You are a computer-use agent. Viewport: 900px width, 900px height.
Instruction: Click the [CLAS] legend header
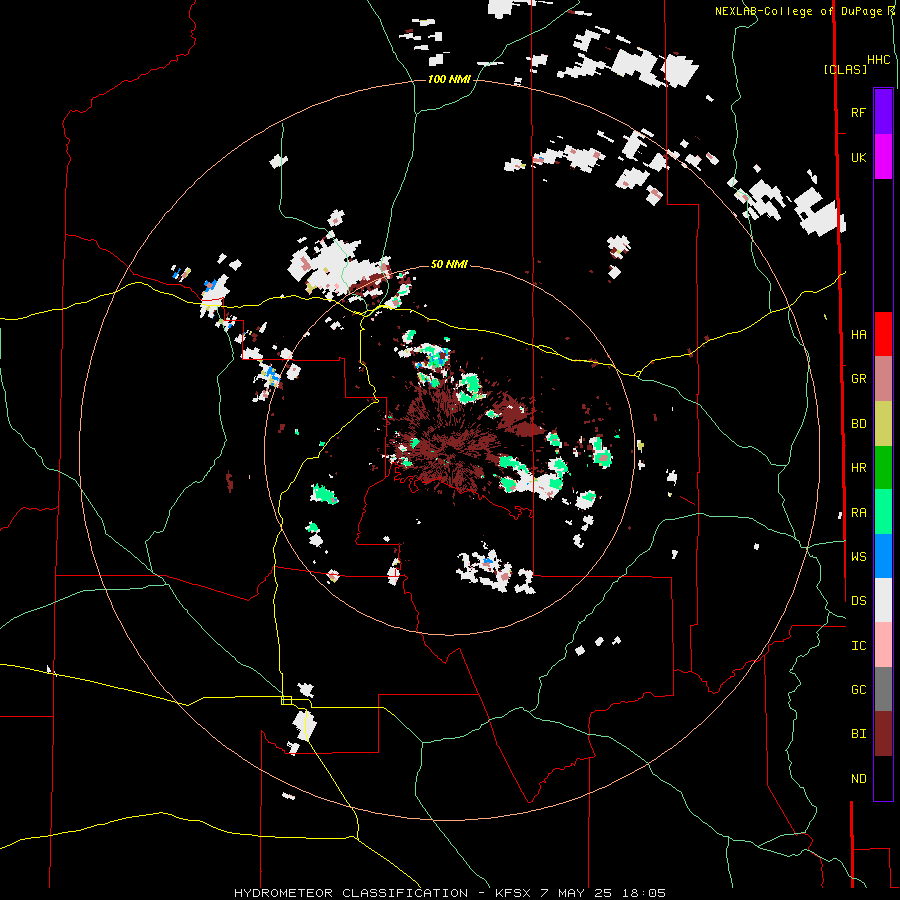845,69
